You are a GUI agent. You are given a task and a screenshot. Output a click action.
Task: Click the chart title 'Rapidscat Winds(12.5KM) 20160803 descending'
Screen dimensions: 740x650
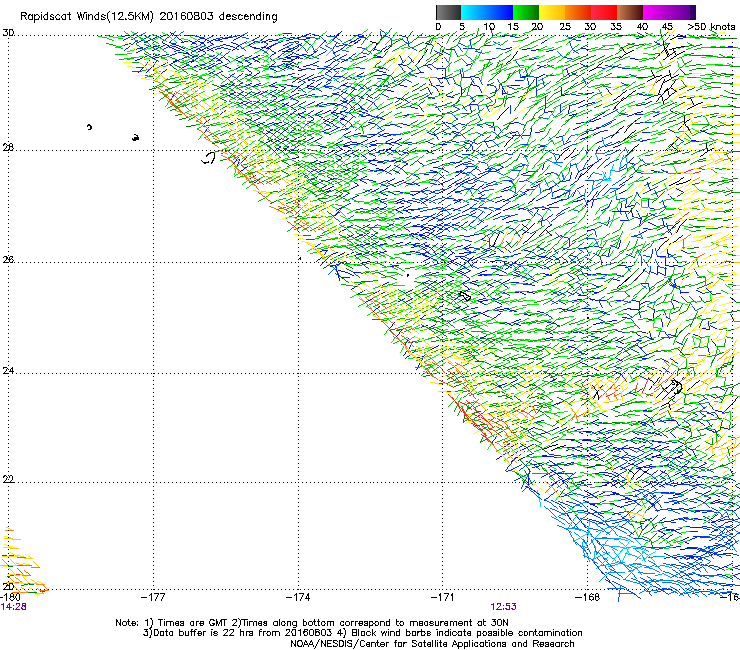(149, 17)
